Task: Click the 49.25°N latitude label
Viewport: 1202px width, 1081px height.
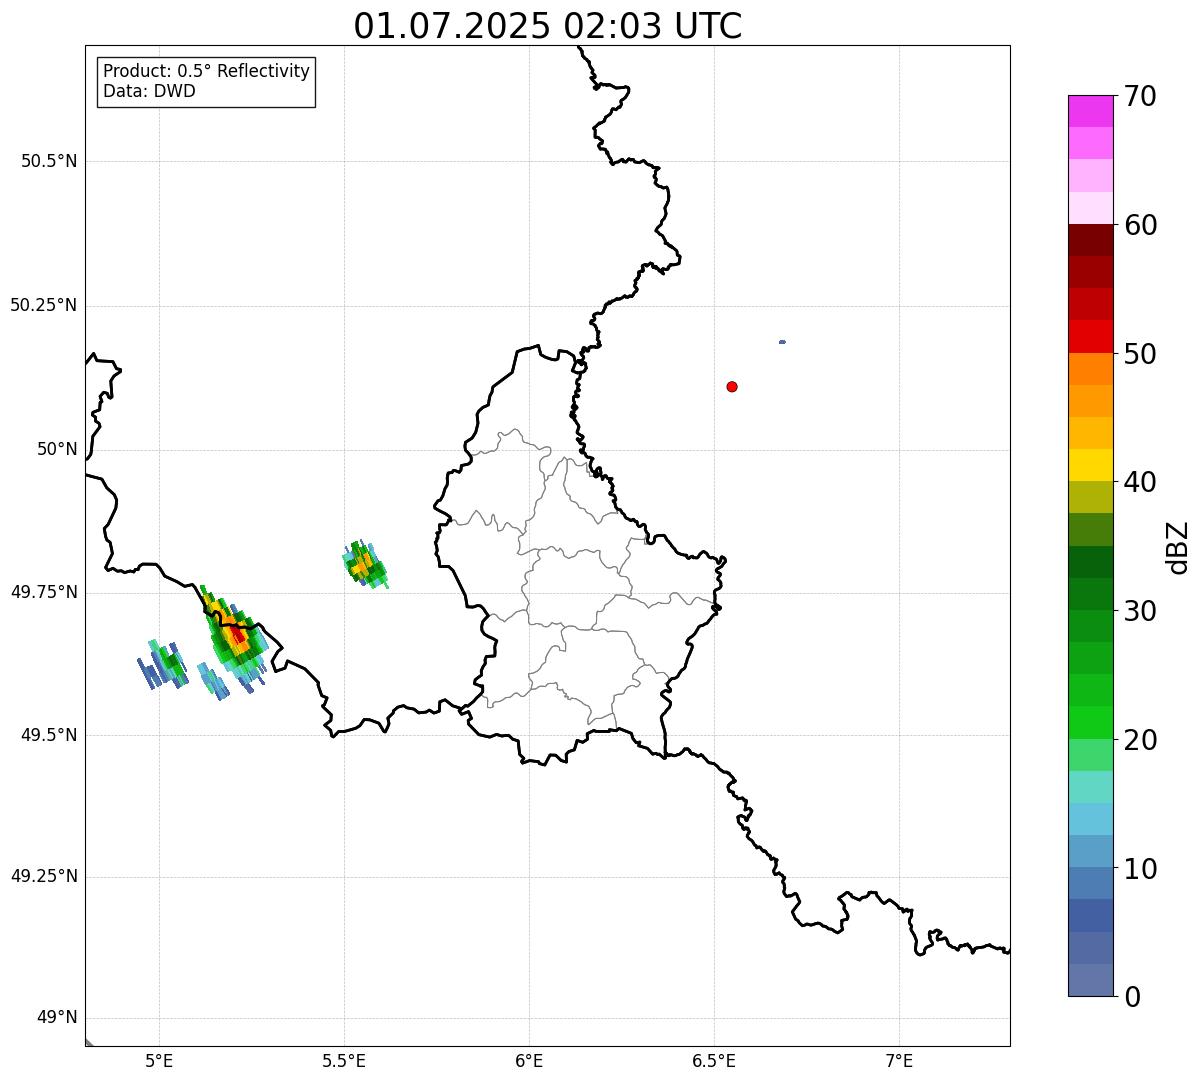Action: (44, 877)
